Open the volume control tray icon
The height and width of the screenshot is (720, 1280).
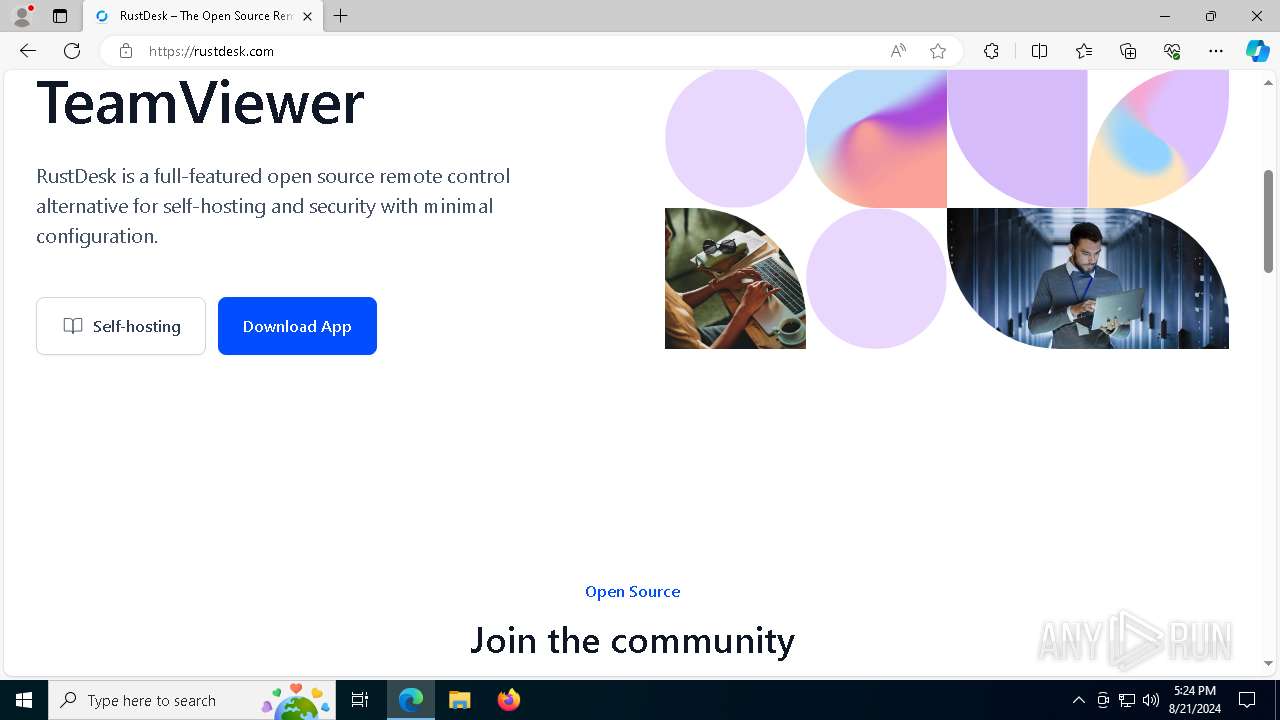(x=1151, y=700)
